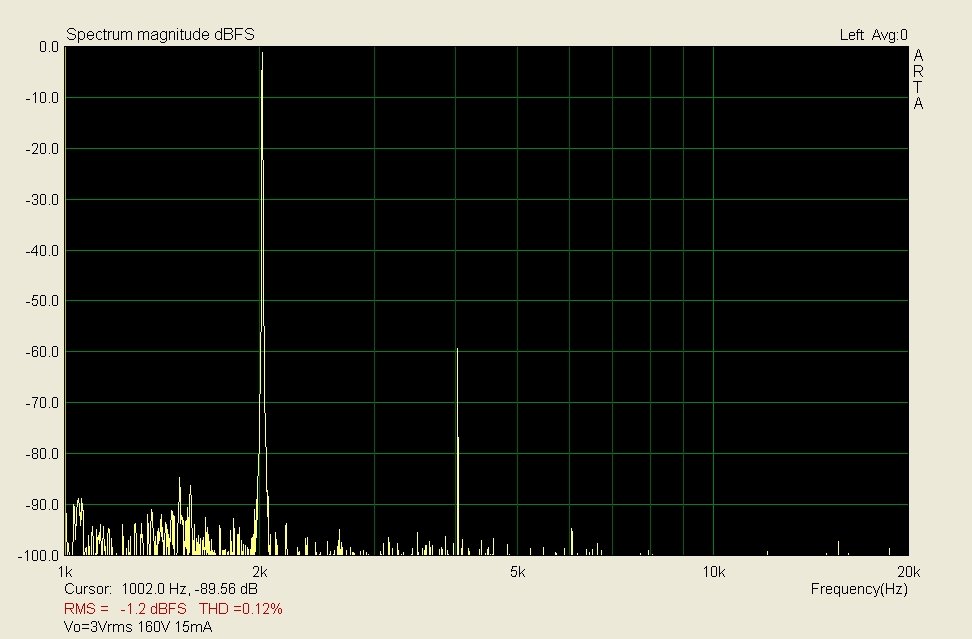This screenshot has width=972, height=639.
Task: Click the 1k frequency axis label
Action: point(64,572)
